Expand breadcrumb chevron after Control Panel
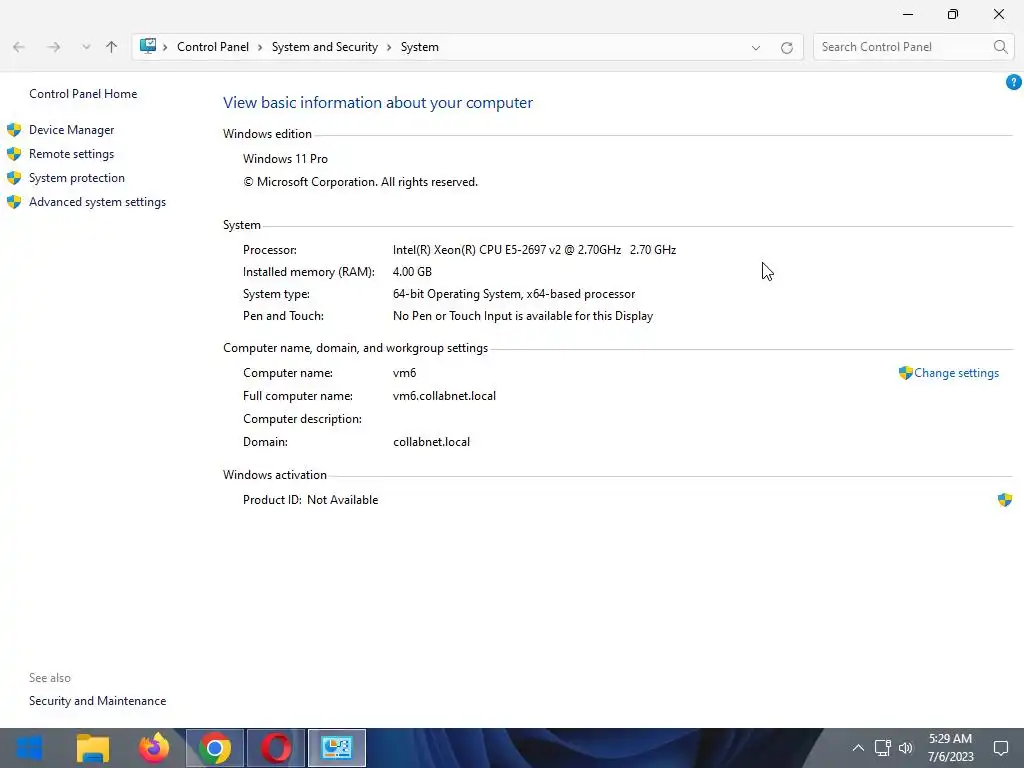Viewport: 1024px width, 768px height. point(260,47)
